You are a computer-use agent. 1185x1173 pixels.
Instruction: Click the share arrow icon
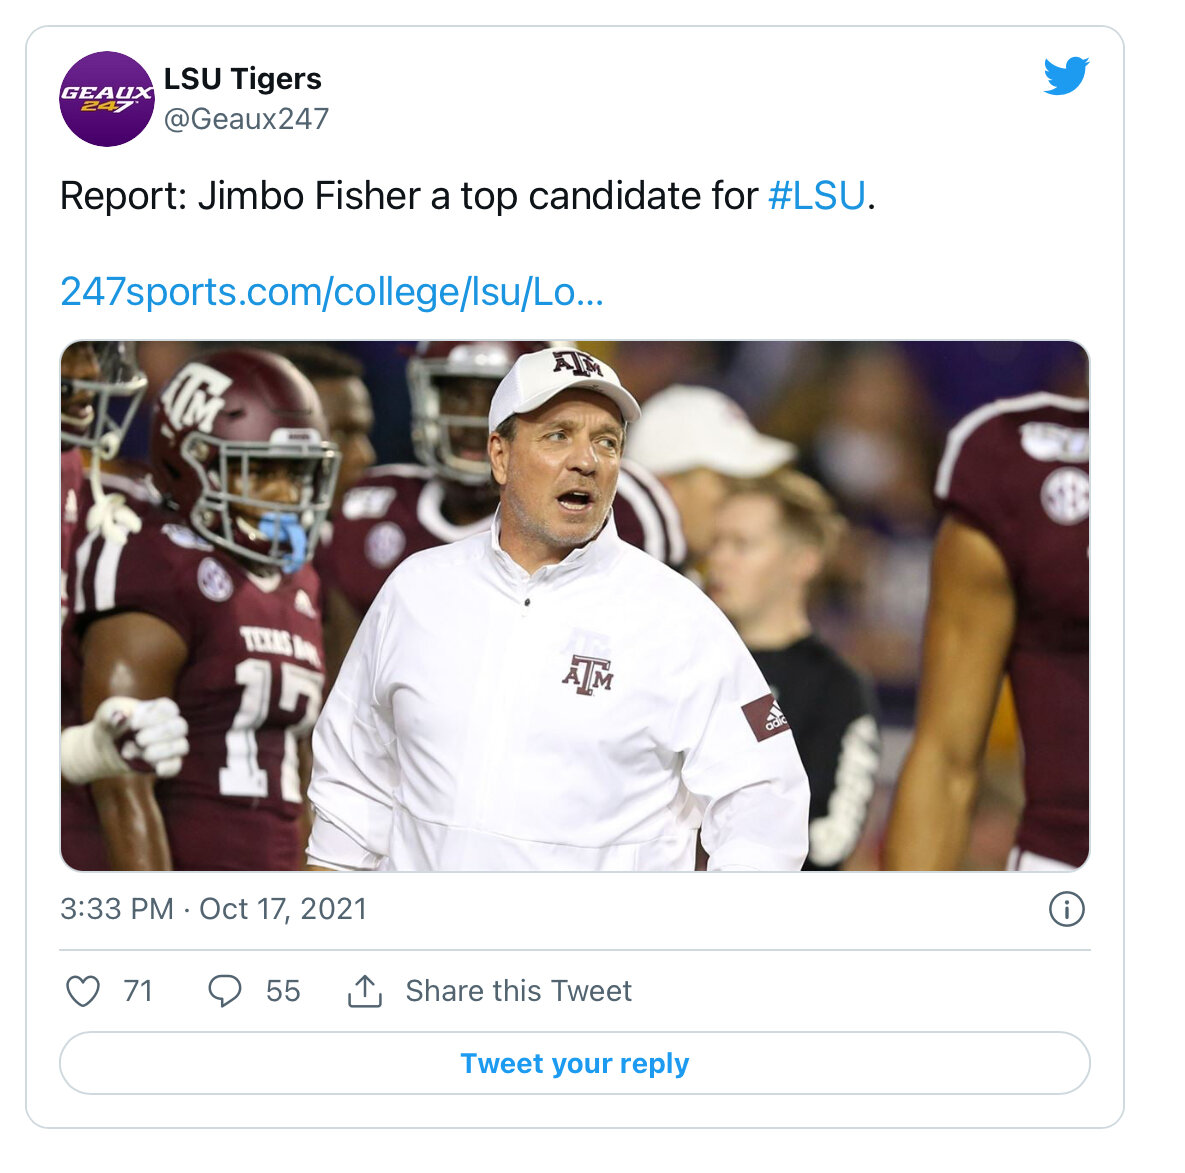tap(364, 991)
